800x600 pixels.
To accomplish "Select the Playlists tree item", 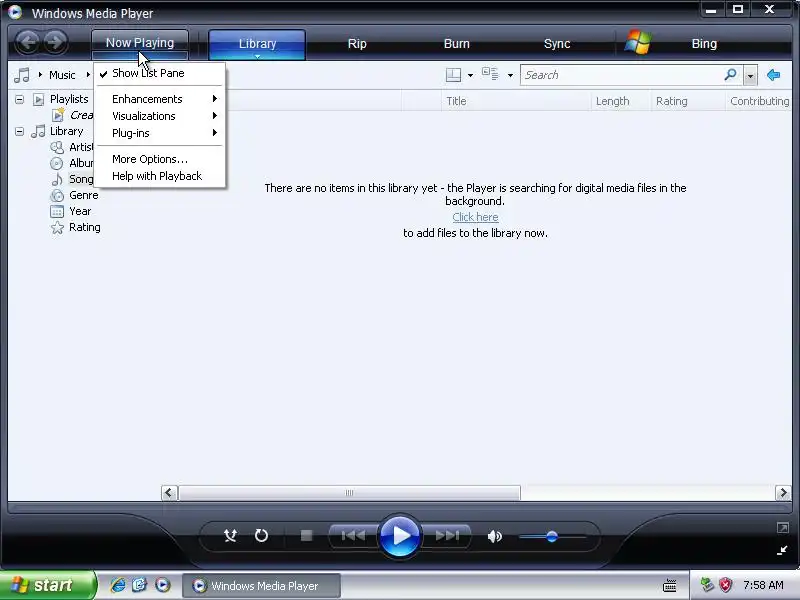I will (69, 99).
